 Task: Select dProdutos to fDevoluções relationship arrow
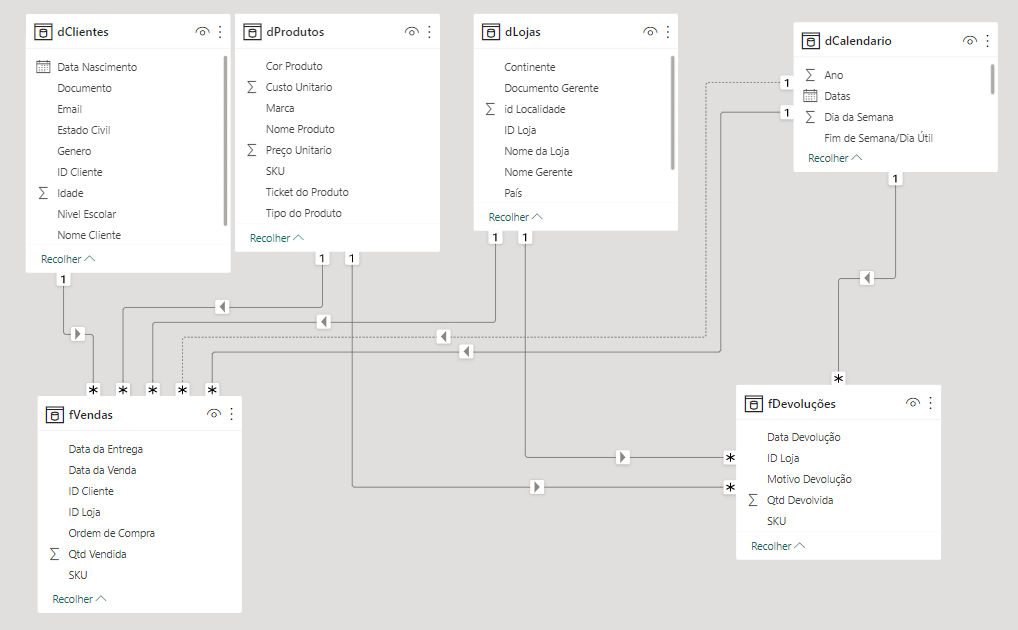pos(536,486)
